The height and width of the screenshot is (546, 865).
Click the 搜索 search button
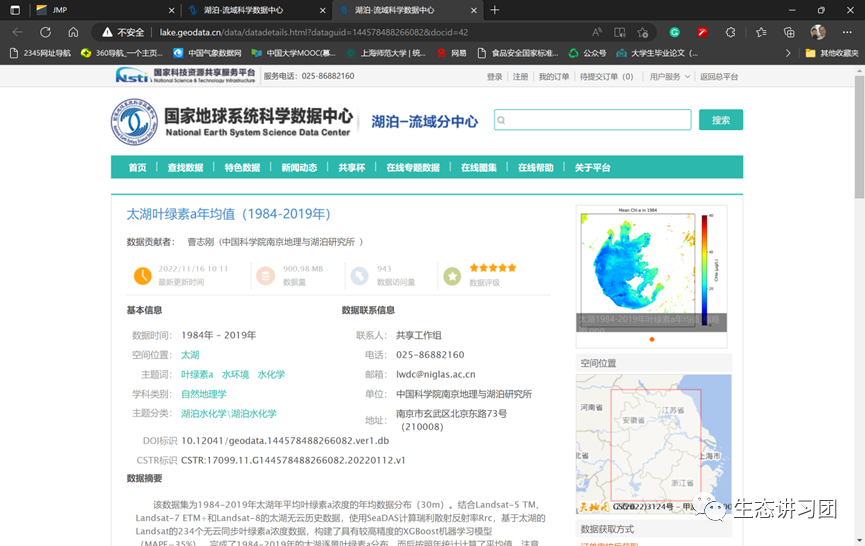click(721, 120)
